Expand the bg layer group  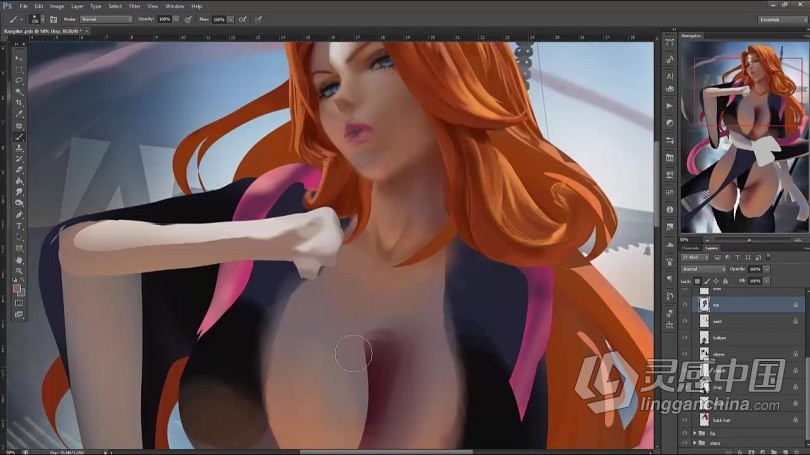click(x=694, y=433)
